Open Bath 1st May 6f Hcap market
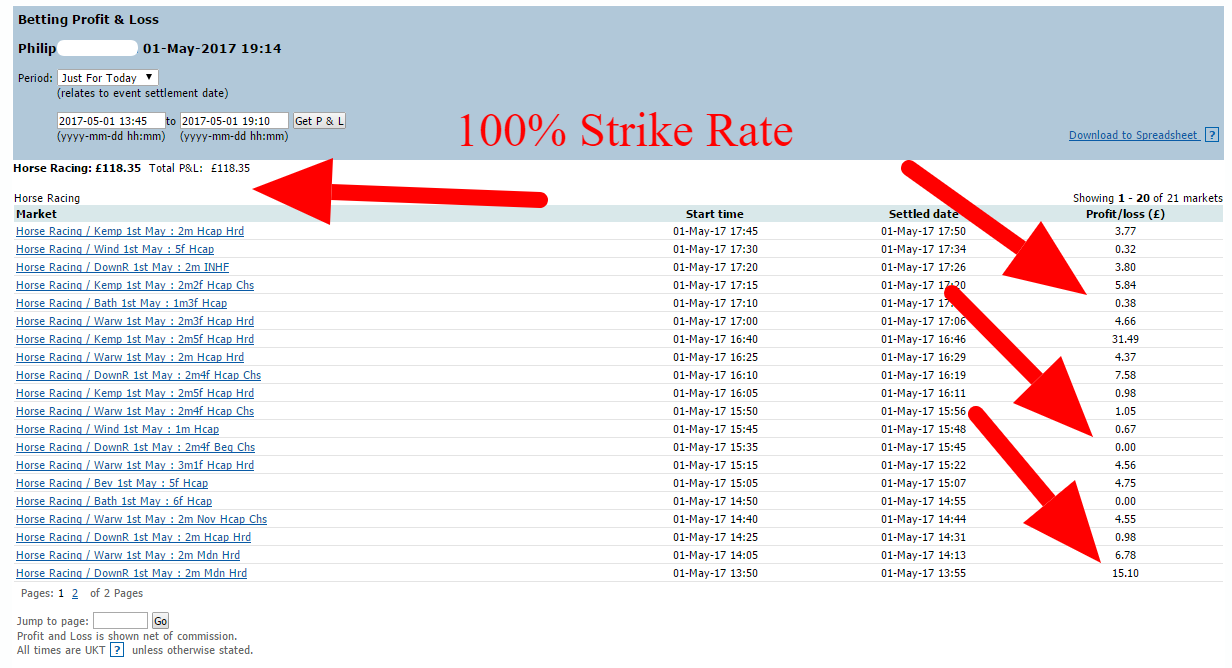 click(114, 501)
